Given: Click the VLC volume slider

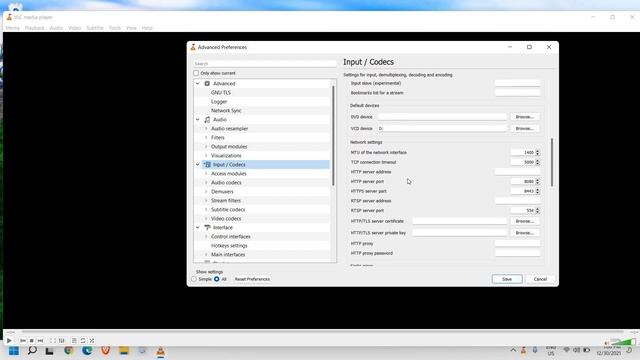Looking at the screenshot, I should [623, 342].
